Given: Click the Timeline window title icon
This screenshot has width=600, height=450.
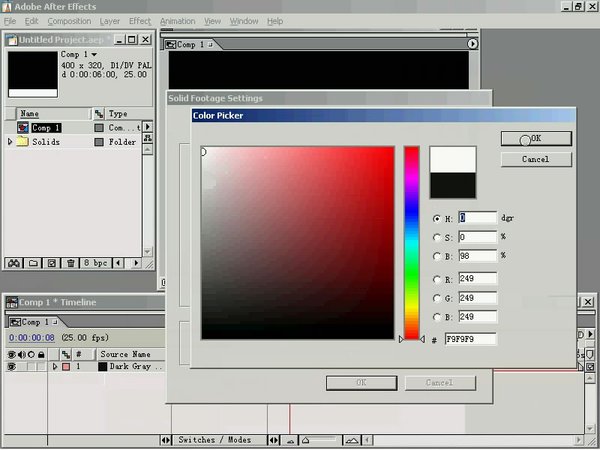Looking at the screenshot, I should [x=11, y=302].
